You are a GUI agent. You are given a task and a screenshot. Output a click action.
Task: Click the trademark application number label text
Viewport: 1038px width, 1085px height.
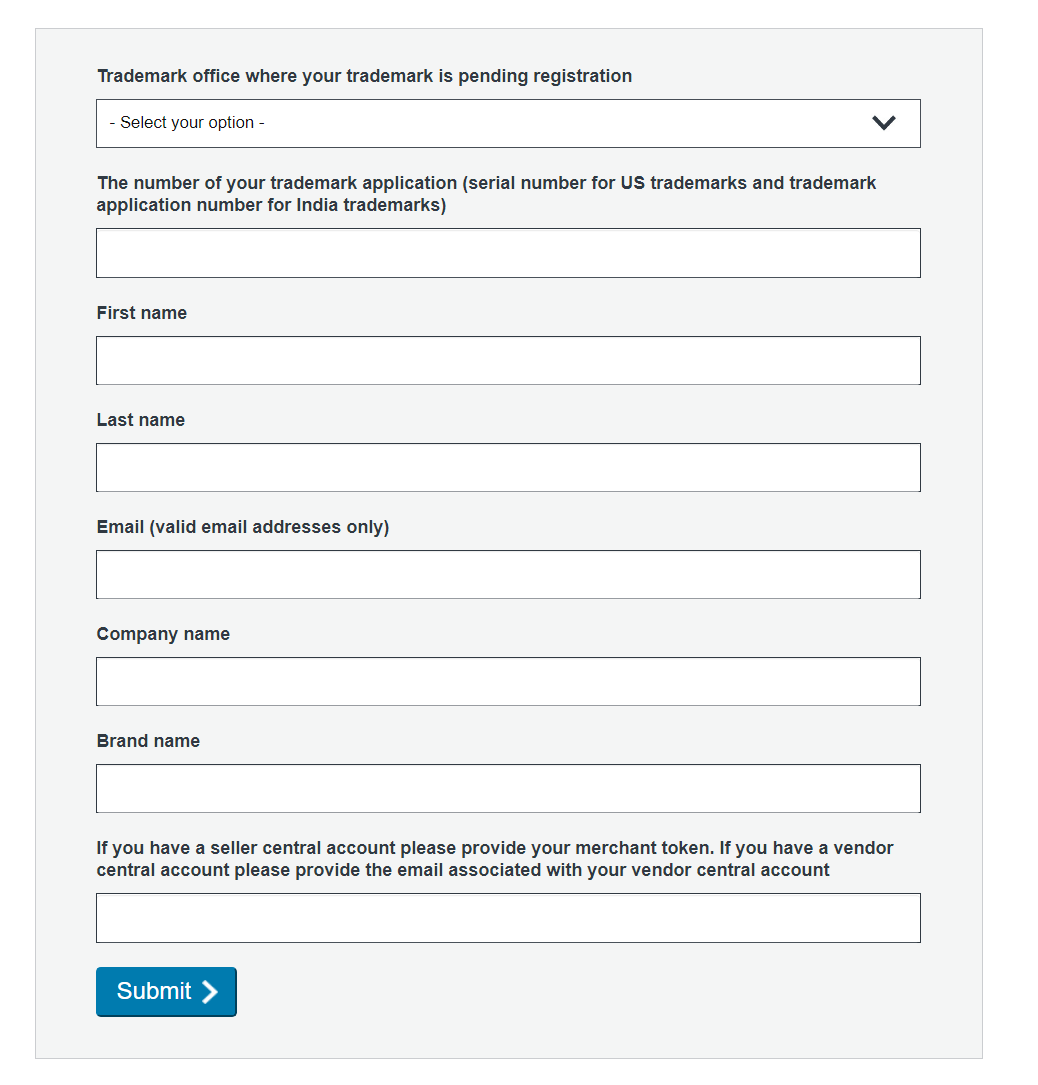[x=486, y=194]
